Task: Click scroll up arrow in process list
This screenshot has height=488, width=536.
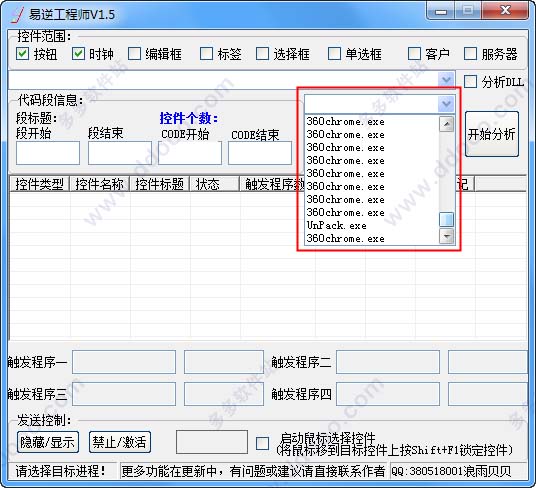Action: coord(446,124)
